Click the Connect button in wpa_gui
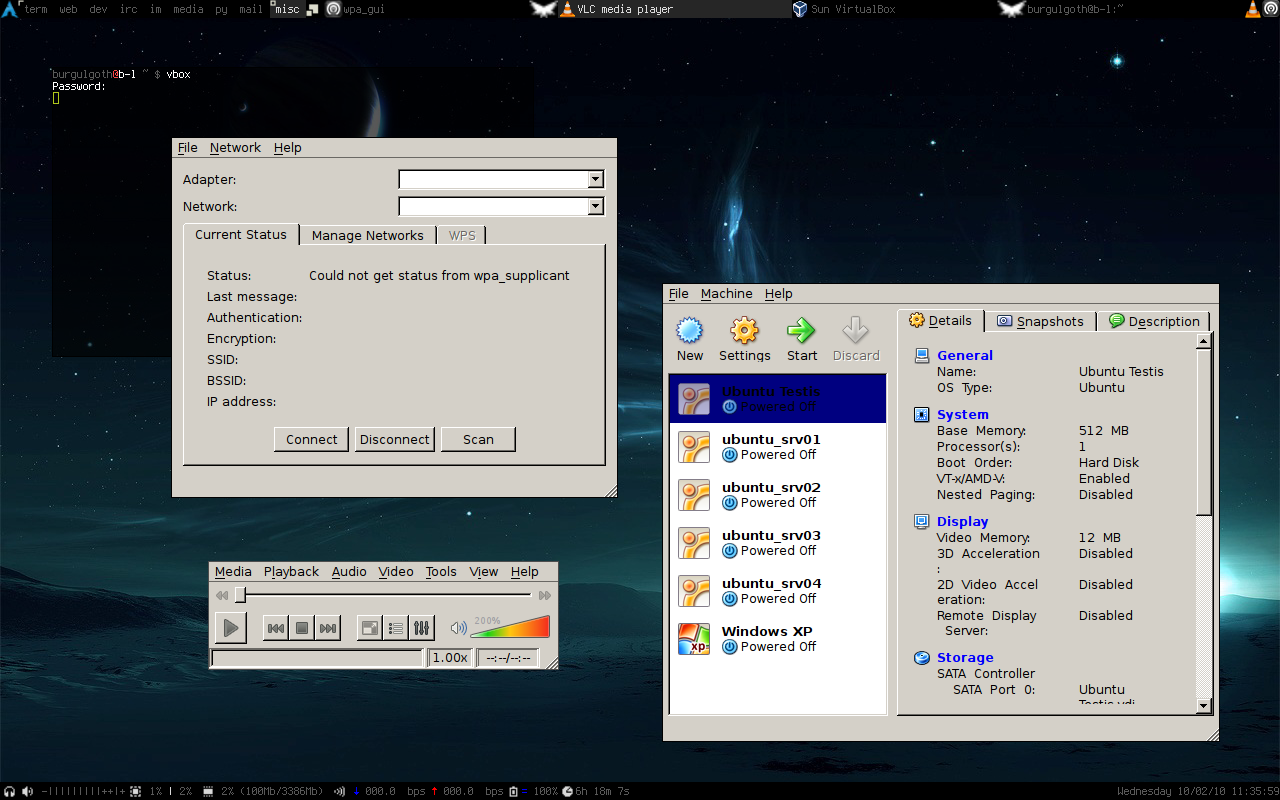This screenshot has height=800, width=1280. (x=312, y=439)
